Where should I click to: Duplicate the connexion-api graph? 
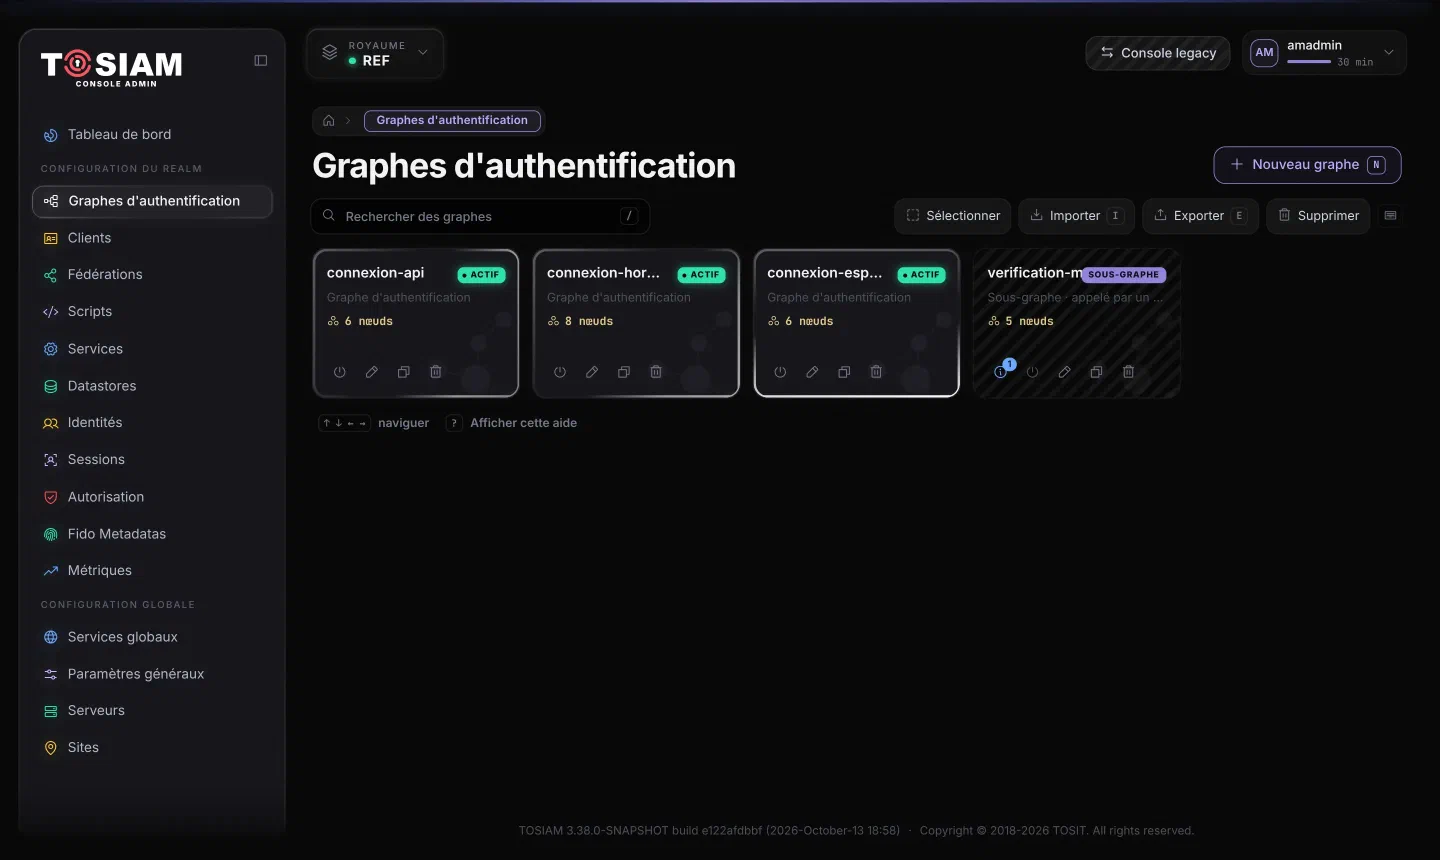tap(404, 372)
